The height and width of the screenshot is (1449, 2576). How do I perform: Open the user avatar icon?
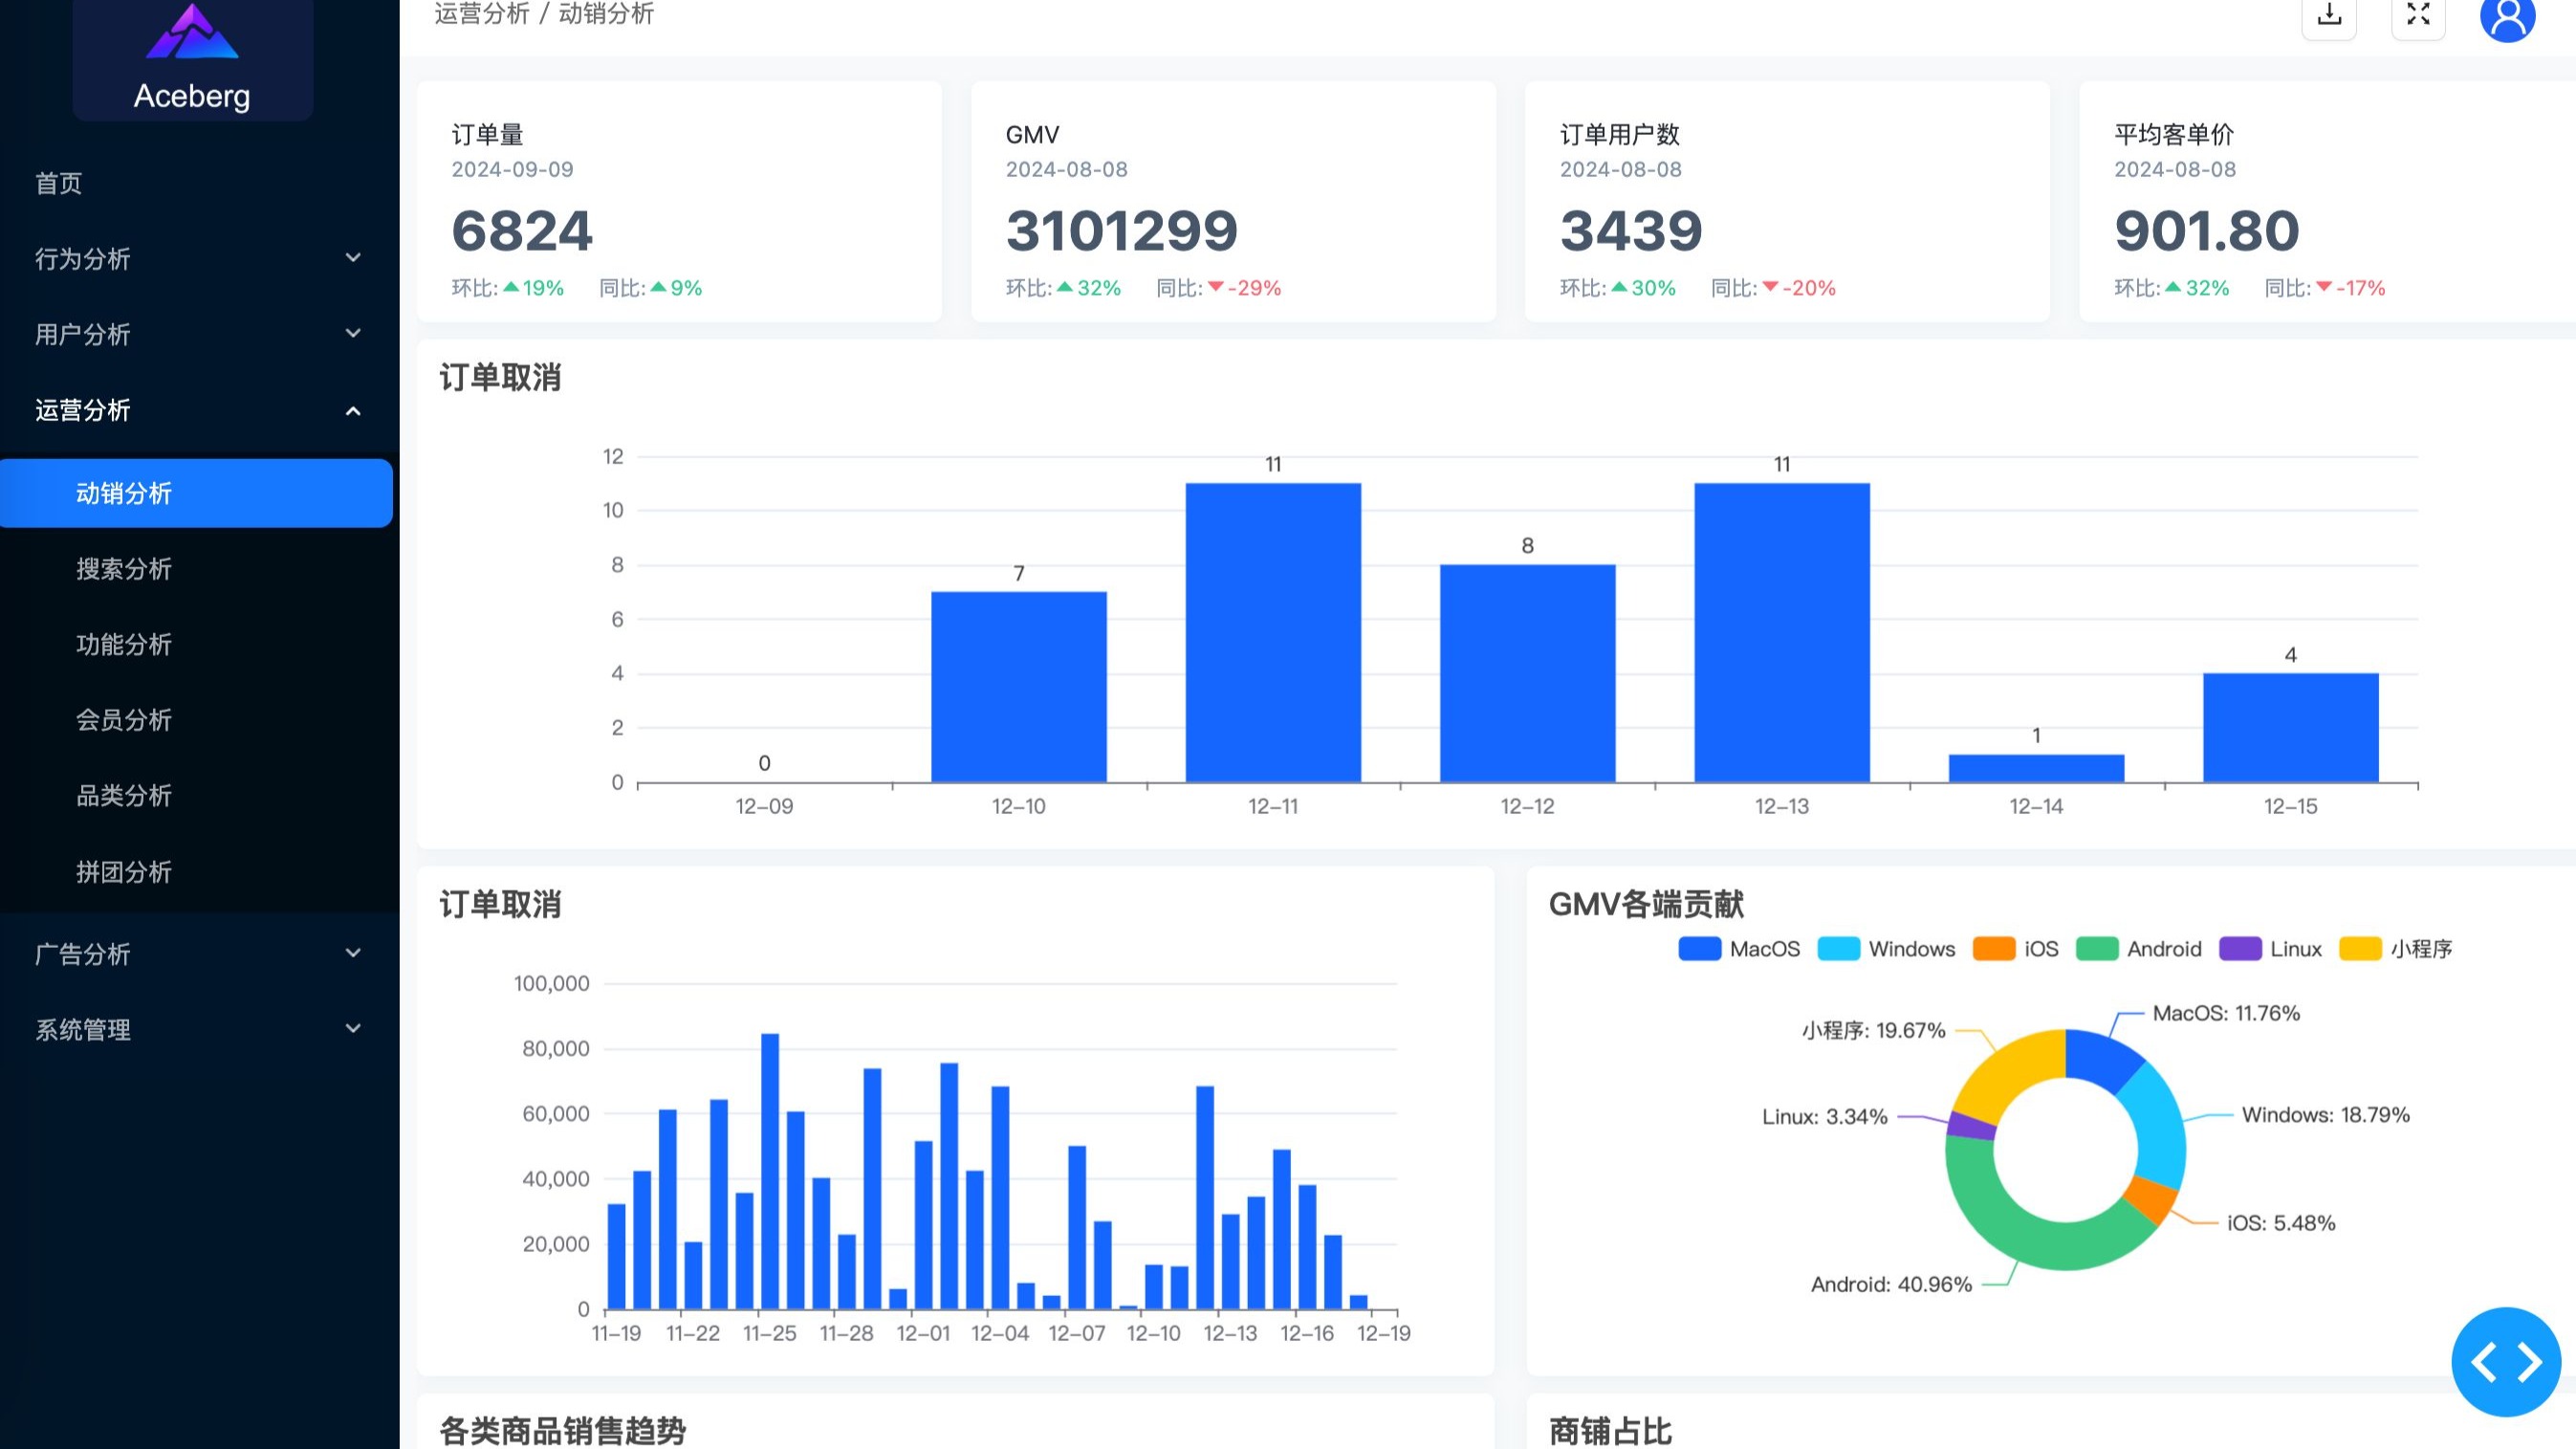click(x=2507, y=17)
